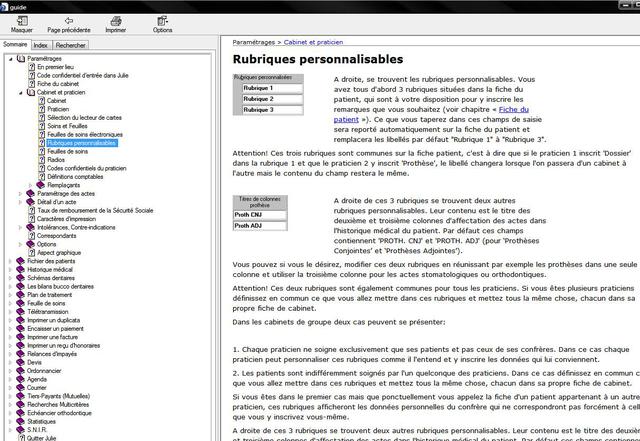Click the Masquer toolbar icon

coord(21,21)
